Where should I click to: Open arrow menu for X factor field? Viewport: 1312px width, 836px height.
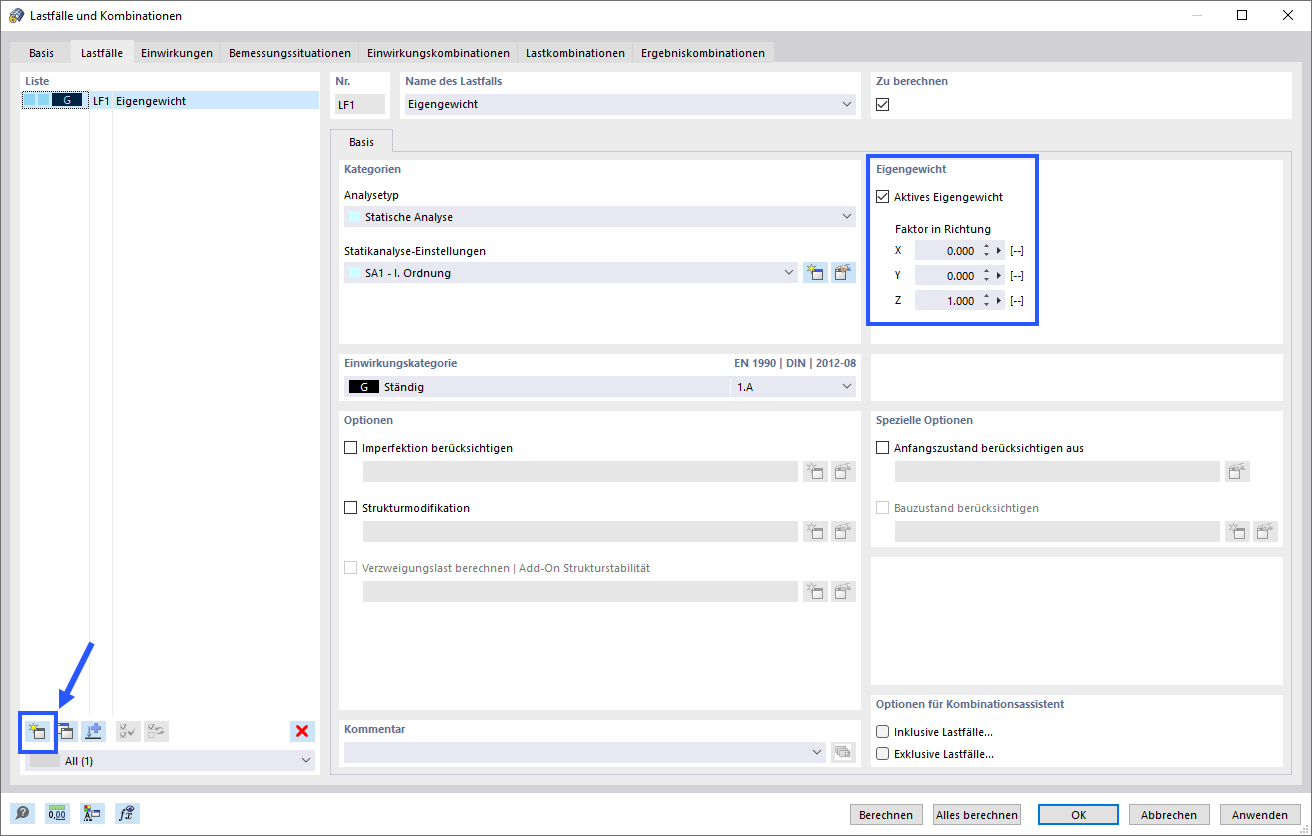tap(999, 251)
